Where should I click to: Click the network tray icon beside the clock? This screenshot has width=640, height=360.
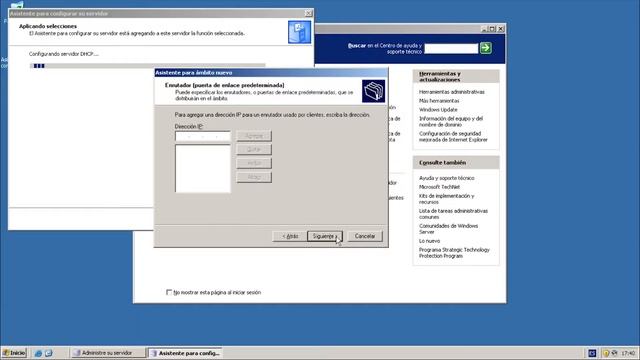click(614, 353)
